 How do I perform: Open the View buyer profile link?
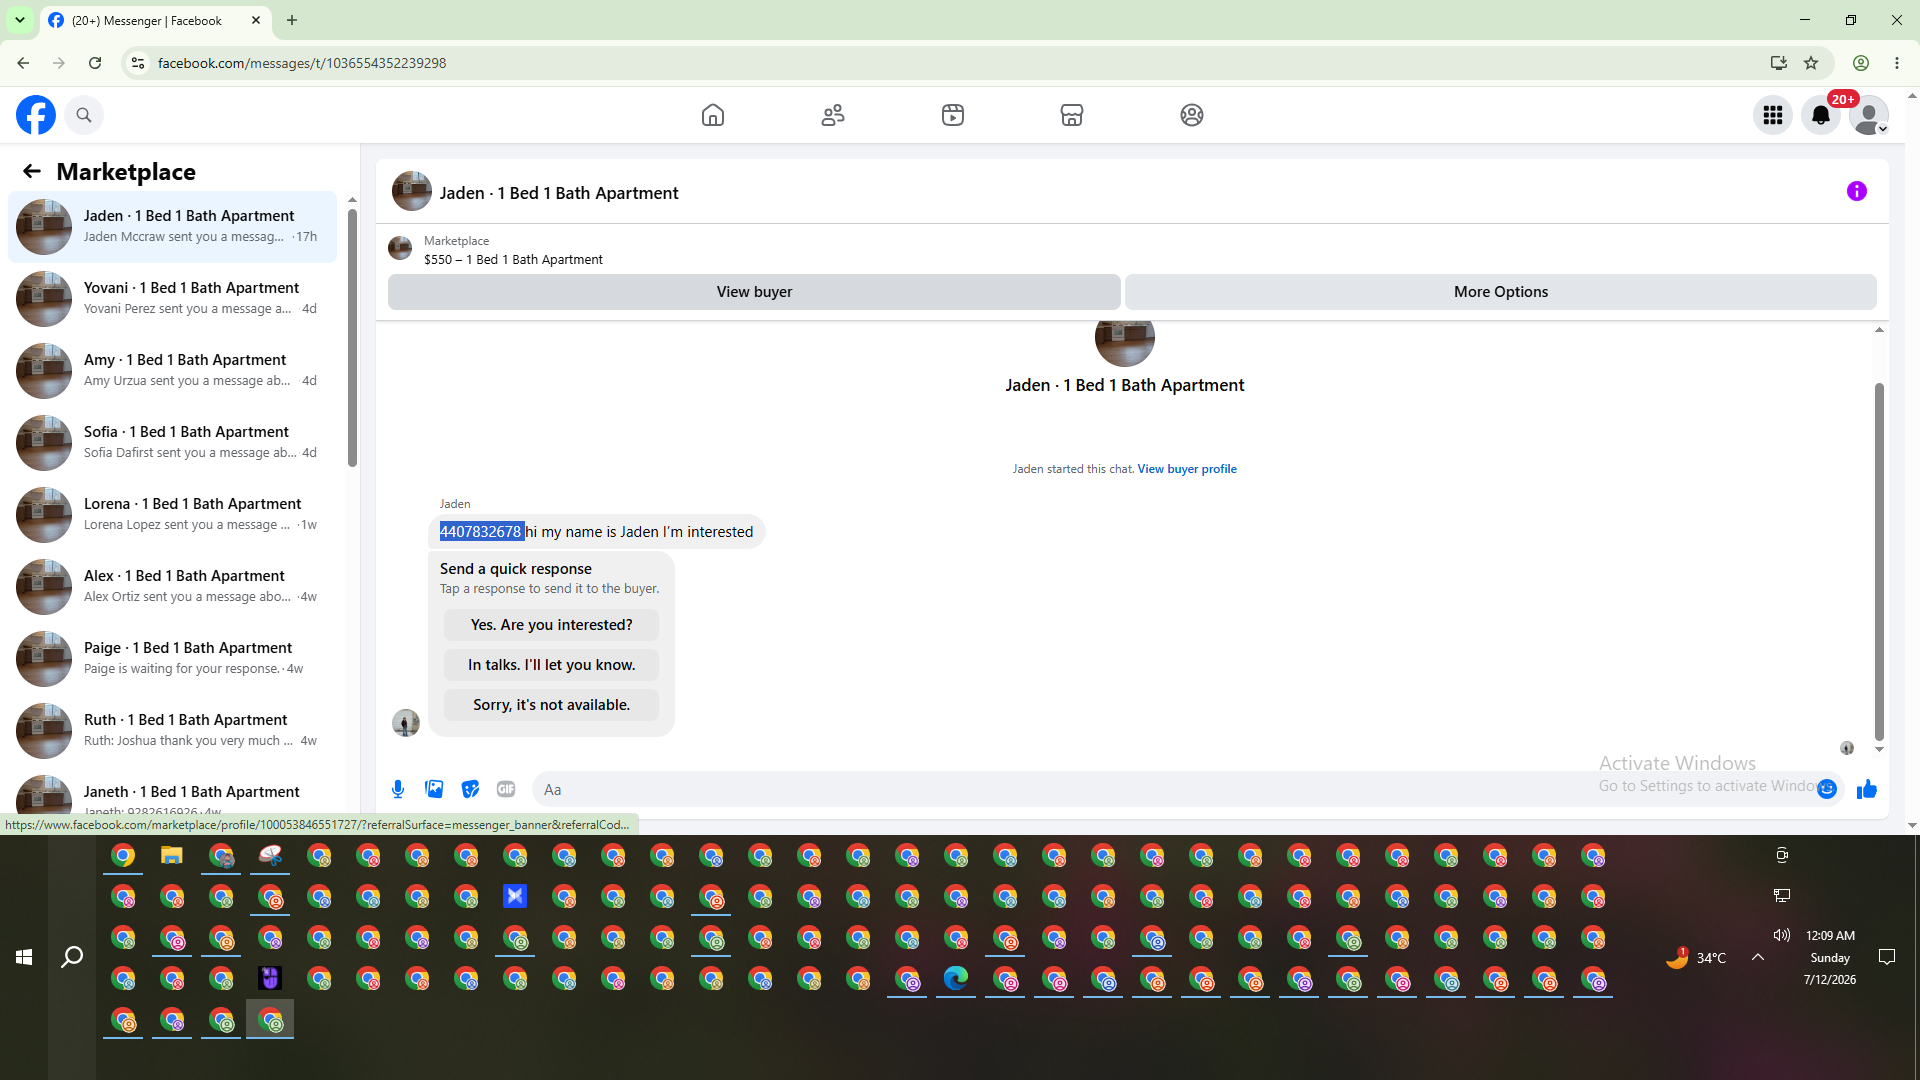click(x=1187, y=469)
